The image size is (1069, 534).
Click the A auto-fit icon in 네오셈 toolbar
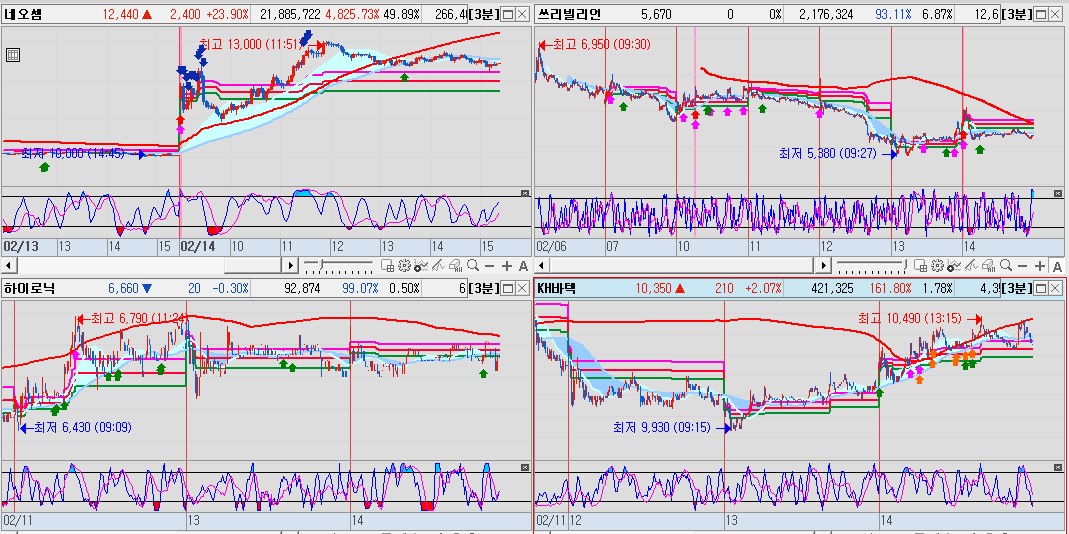click(x=524, y=266)
